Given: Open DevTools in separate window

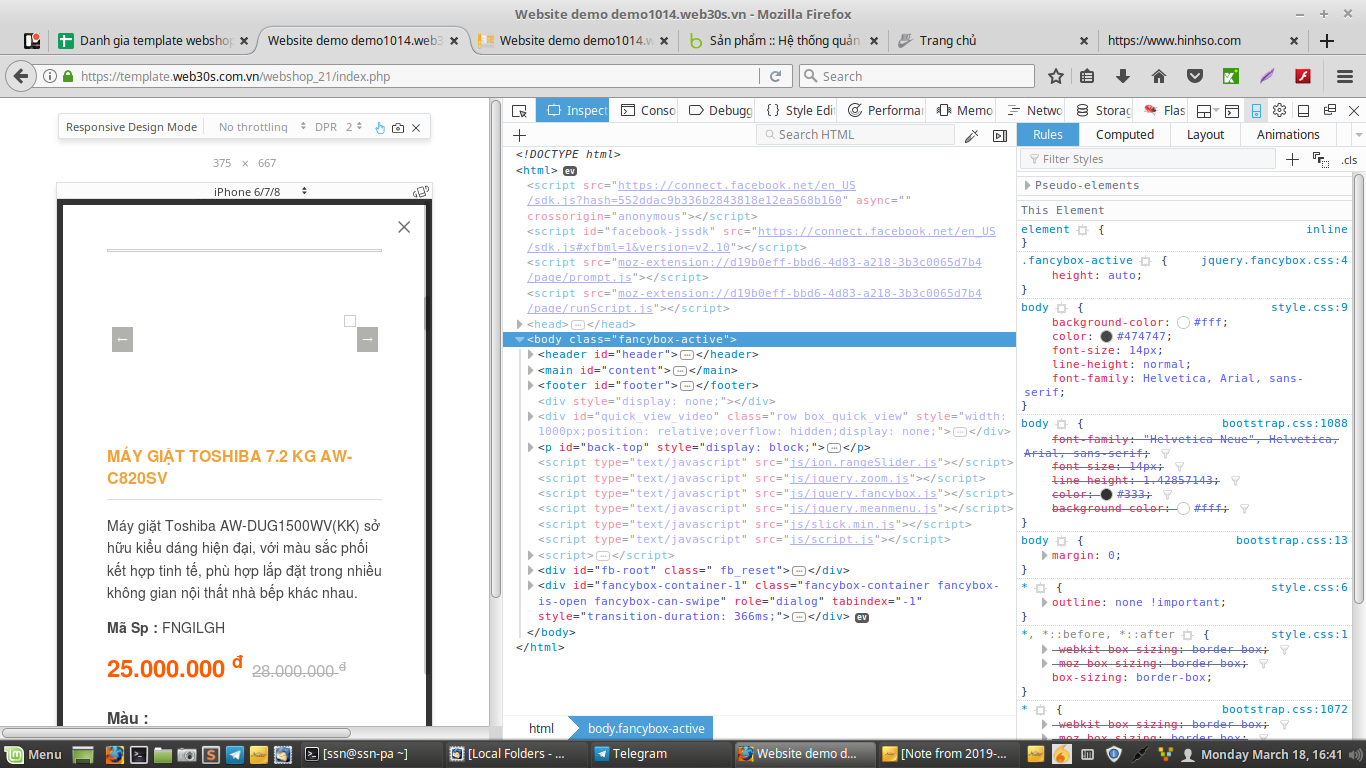Looking at the screenshot, I should click(x=1329, y=110).
